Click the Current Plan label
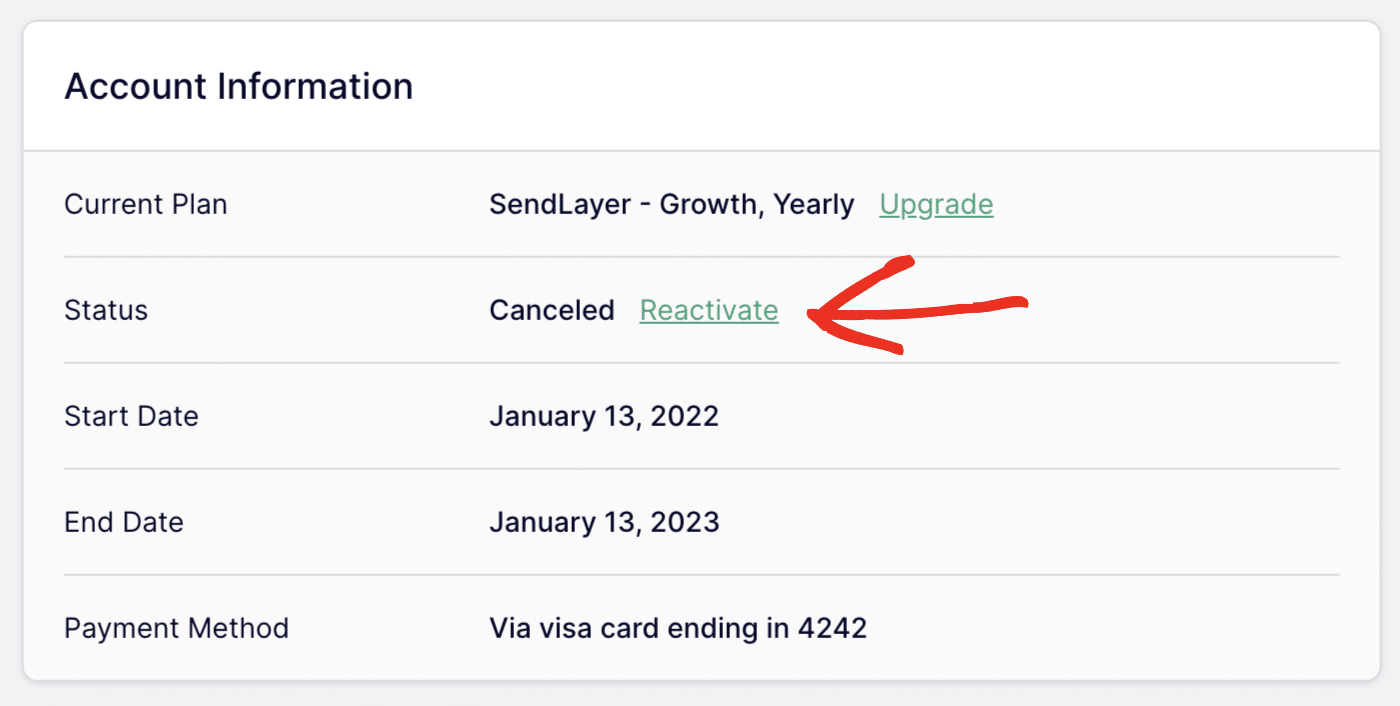This screenshot has width=1400, height=706. (x=146, y=205)
